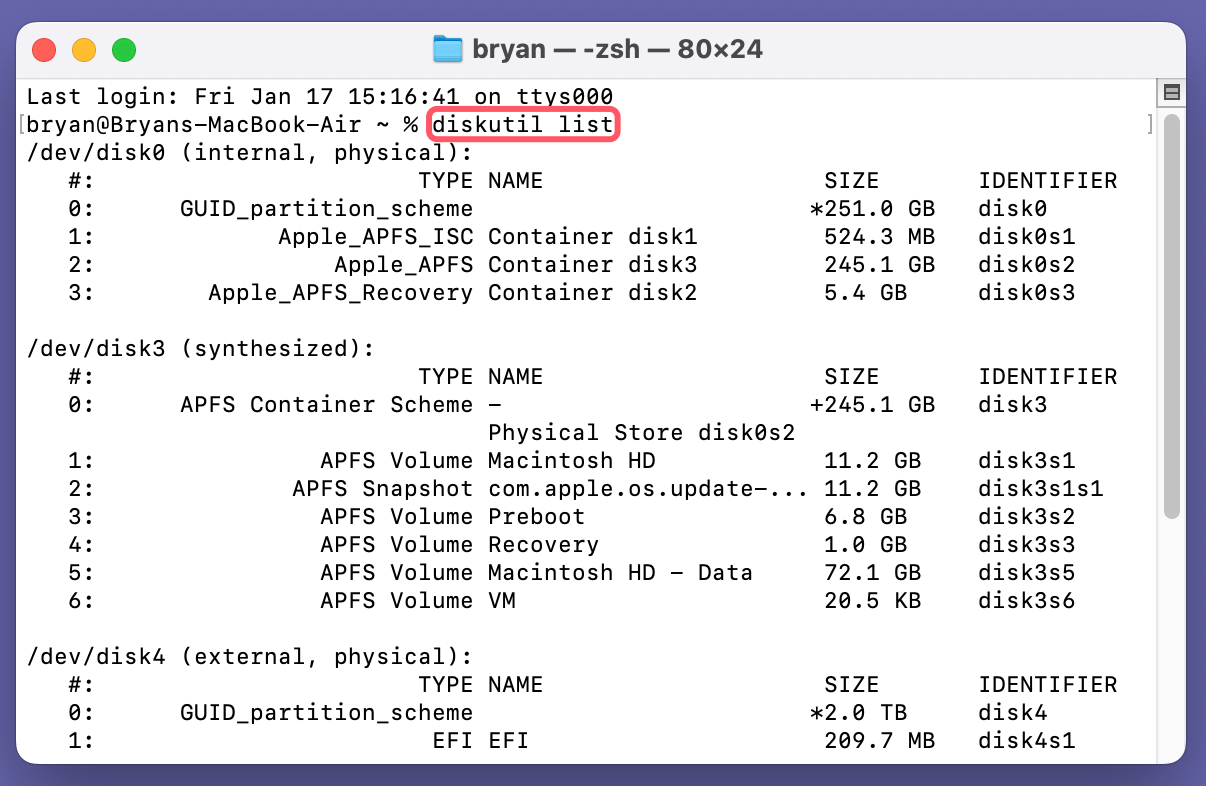Click the Macintosh HD — Data volume line
The height and width of the screenshot is (786, 1206).
click(622, 572)
